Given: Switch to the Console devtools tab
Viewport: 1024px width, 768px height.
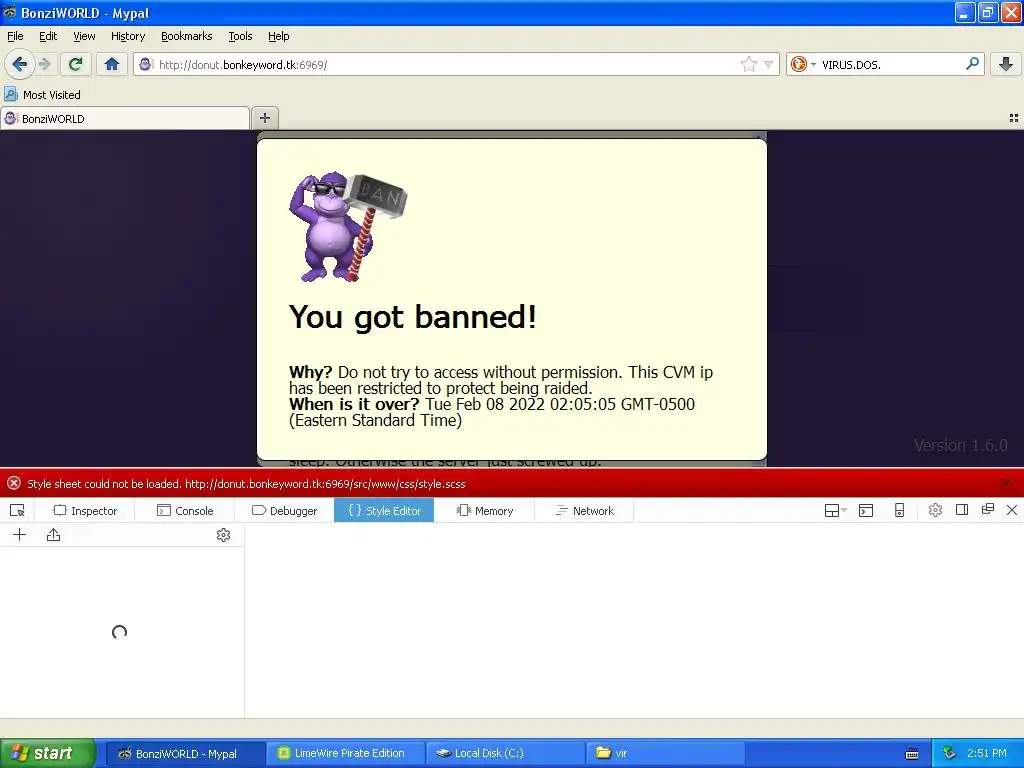Looking at the screenshot, I should click(185, 511).
